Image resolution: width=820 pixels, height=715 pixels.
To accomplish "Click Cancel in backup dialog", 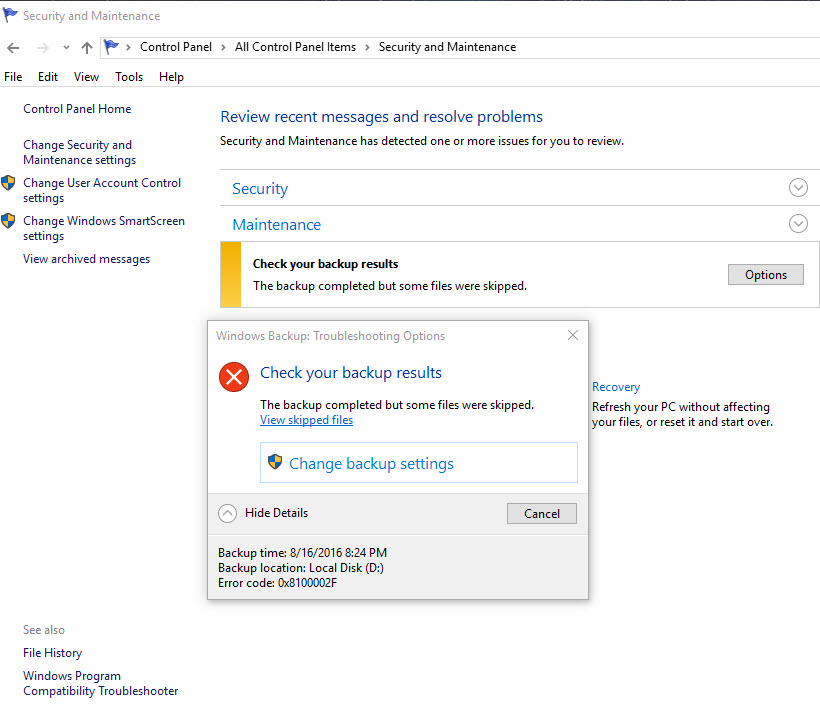I will 542,514.
